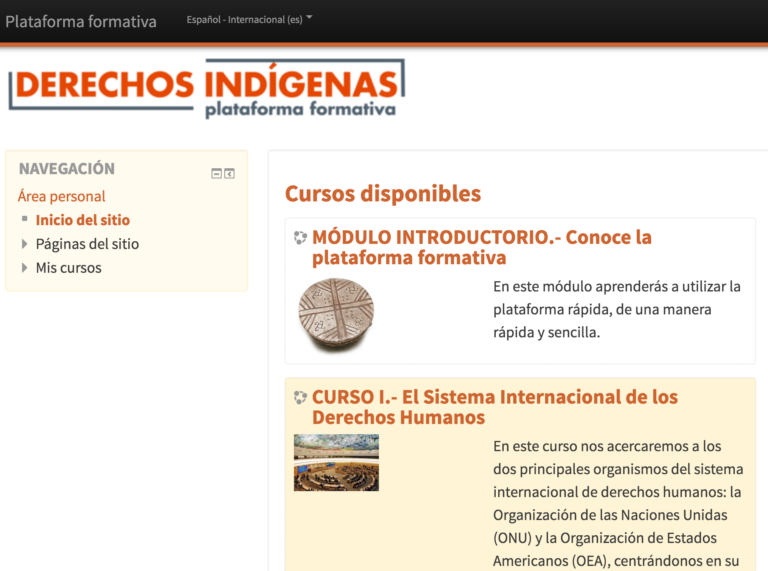
Task: Click course icon beside CURSO I title
Action: point(300,397)
